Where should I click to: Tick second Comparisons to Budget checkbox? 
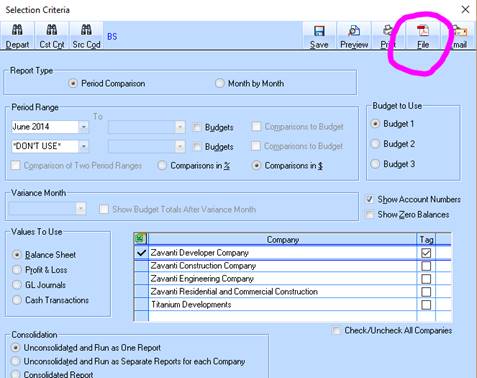pyautogui.click(x=256, y=146)
